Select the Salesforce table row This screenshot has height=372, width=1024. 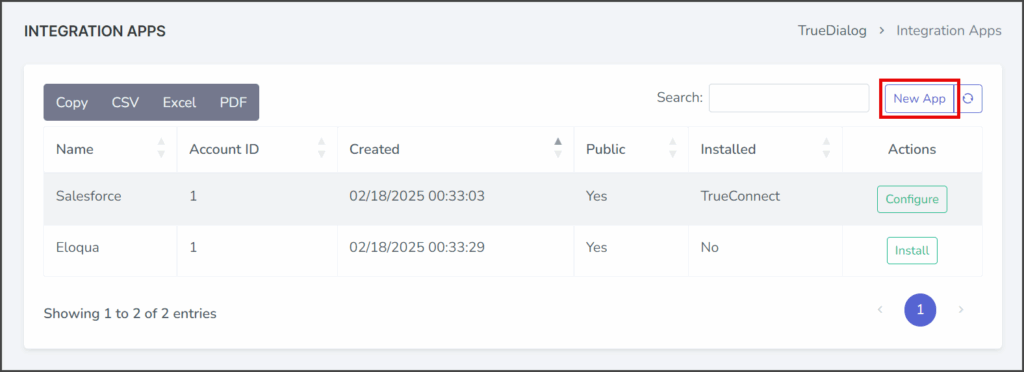513,199
